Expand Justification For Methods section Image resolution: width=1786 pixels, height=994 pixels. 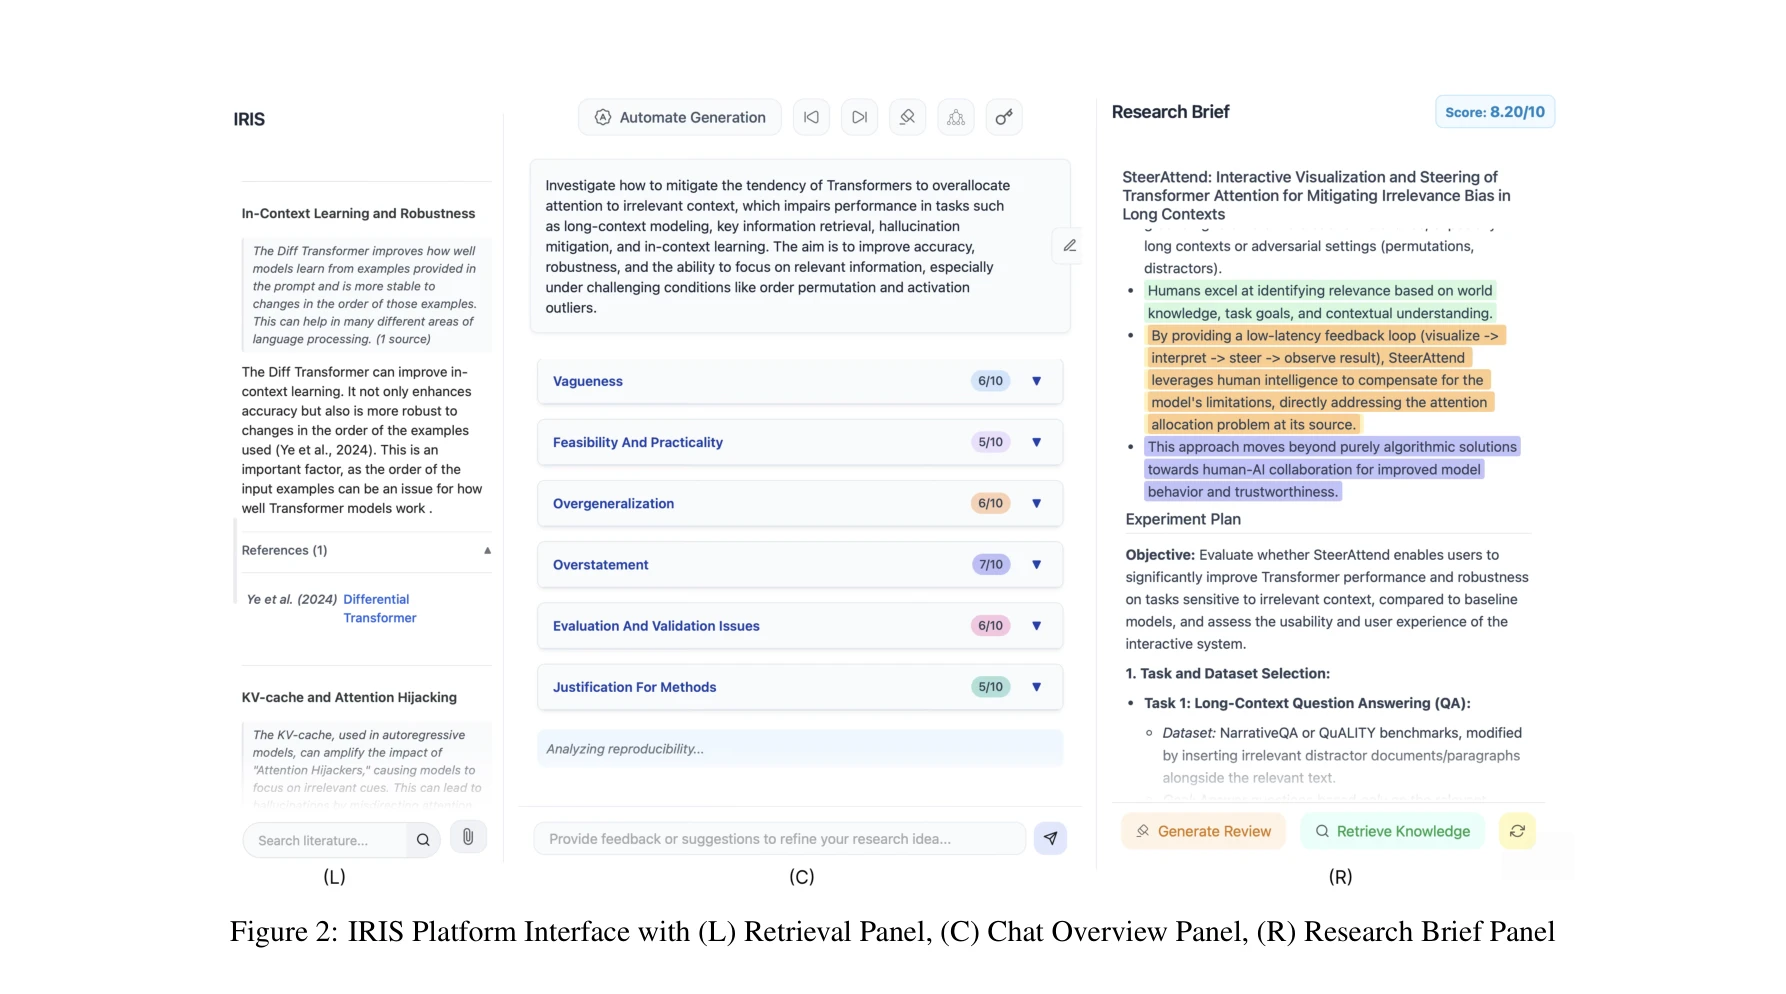[1036, 687]
